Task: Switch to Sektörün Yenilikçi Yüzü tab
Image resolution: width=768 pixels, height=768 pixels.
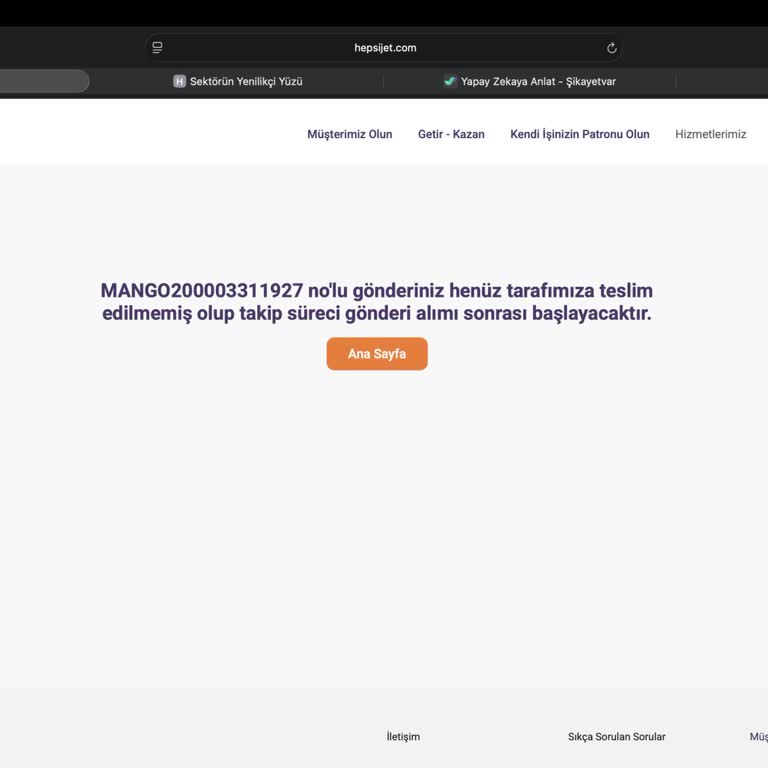Action: pos(238,81)
